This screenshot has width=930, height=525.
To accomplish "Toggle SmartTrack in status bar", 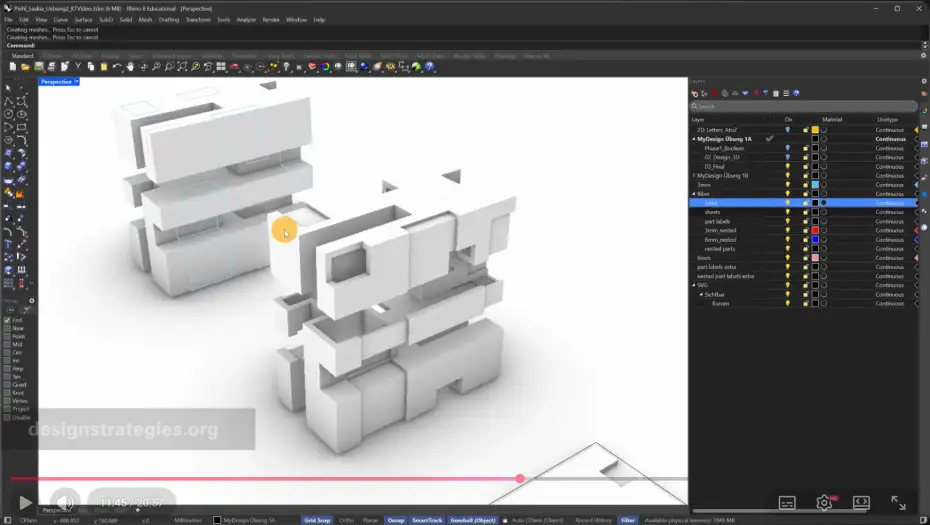I will click(427, 520).
